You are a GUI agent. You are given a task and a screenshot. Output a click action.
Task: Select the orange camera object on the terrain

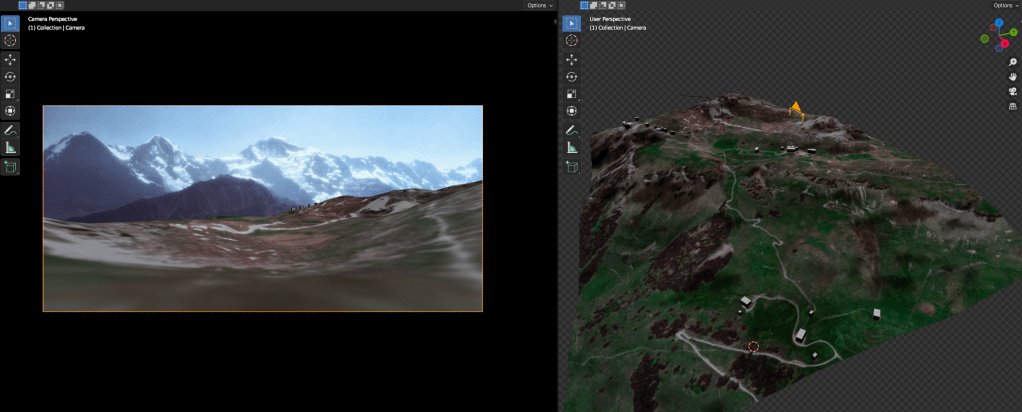[x=796, y=111]
